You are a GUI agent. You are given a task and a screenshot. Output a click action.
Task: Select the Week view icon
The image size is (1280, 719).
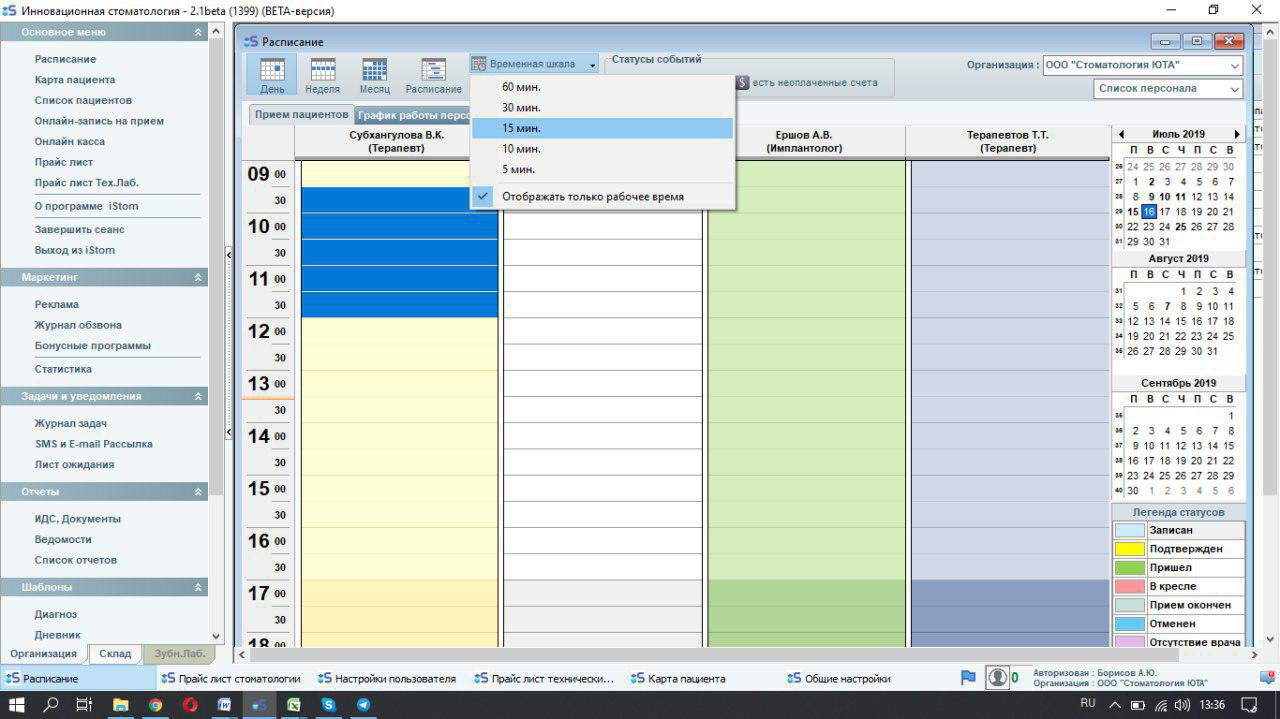pos(322,75)
